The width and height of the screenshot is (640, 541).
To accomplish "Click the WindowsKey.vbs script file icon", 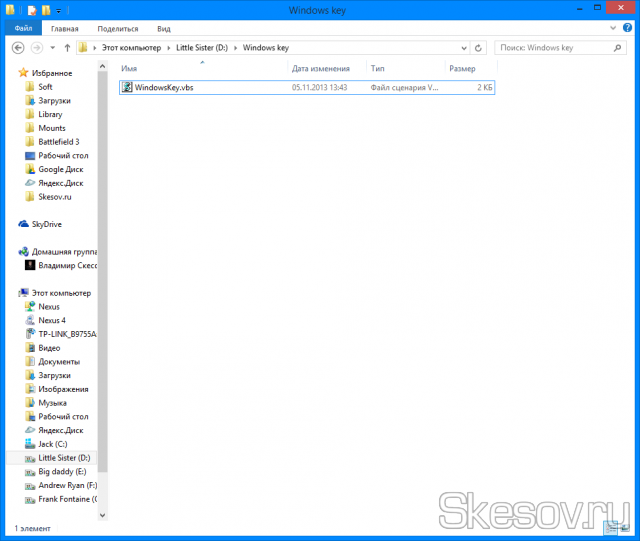I will pyautogui.click(x=127, y=87).
